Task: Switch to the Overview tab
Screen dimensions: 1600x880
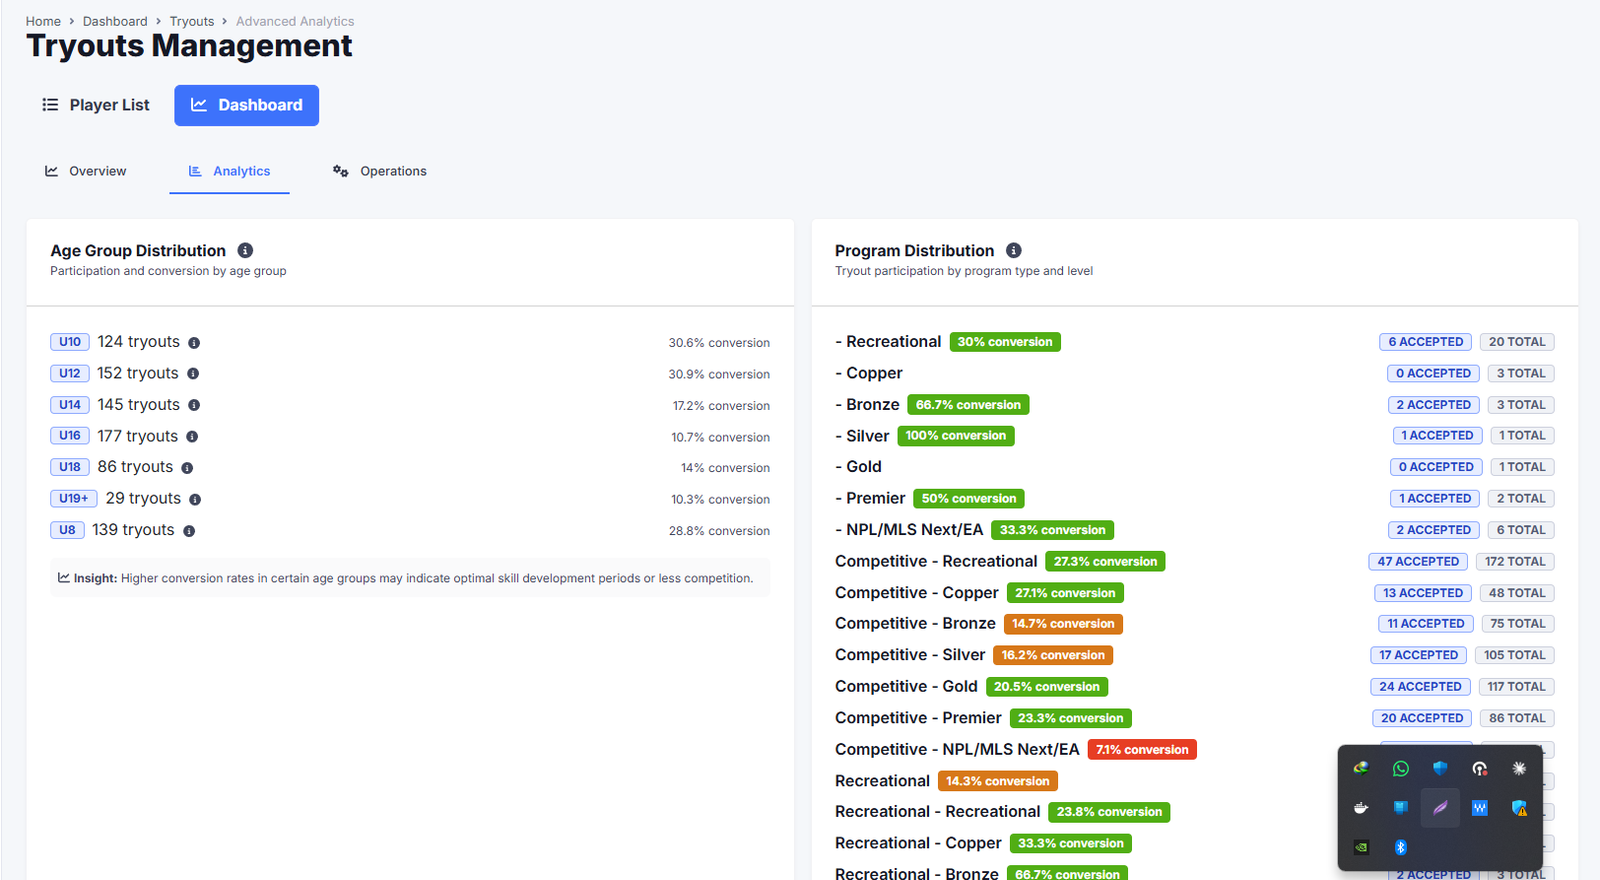Action: coord(86,171)
